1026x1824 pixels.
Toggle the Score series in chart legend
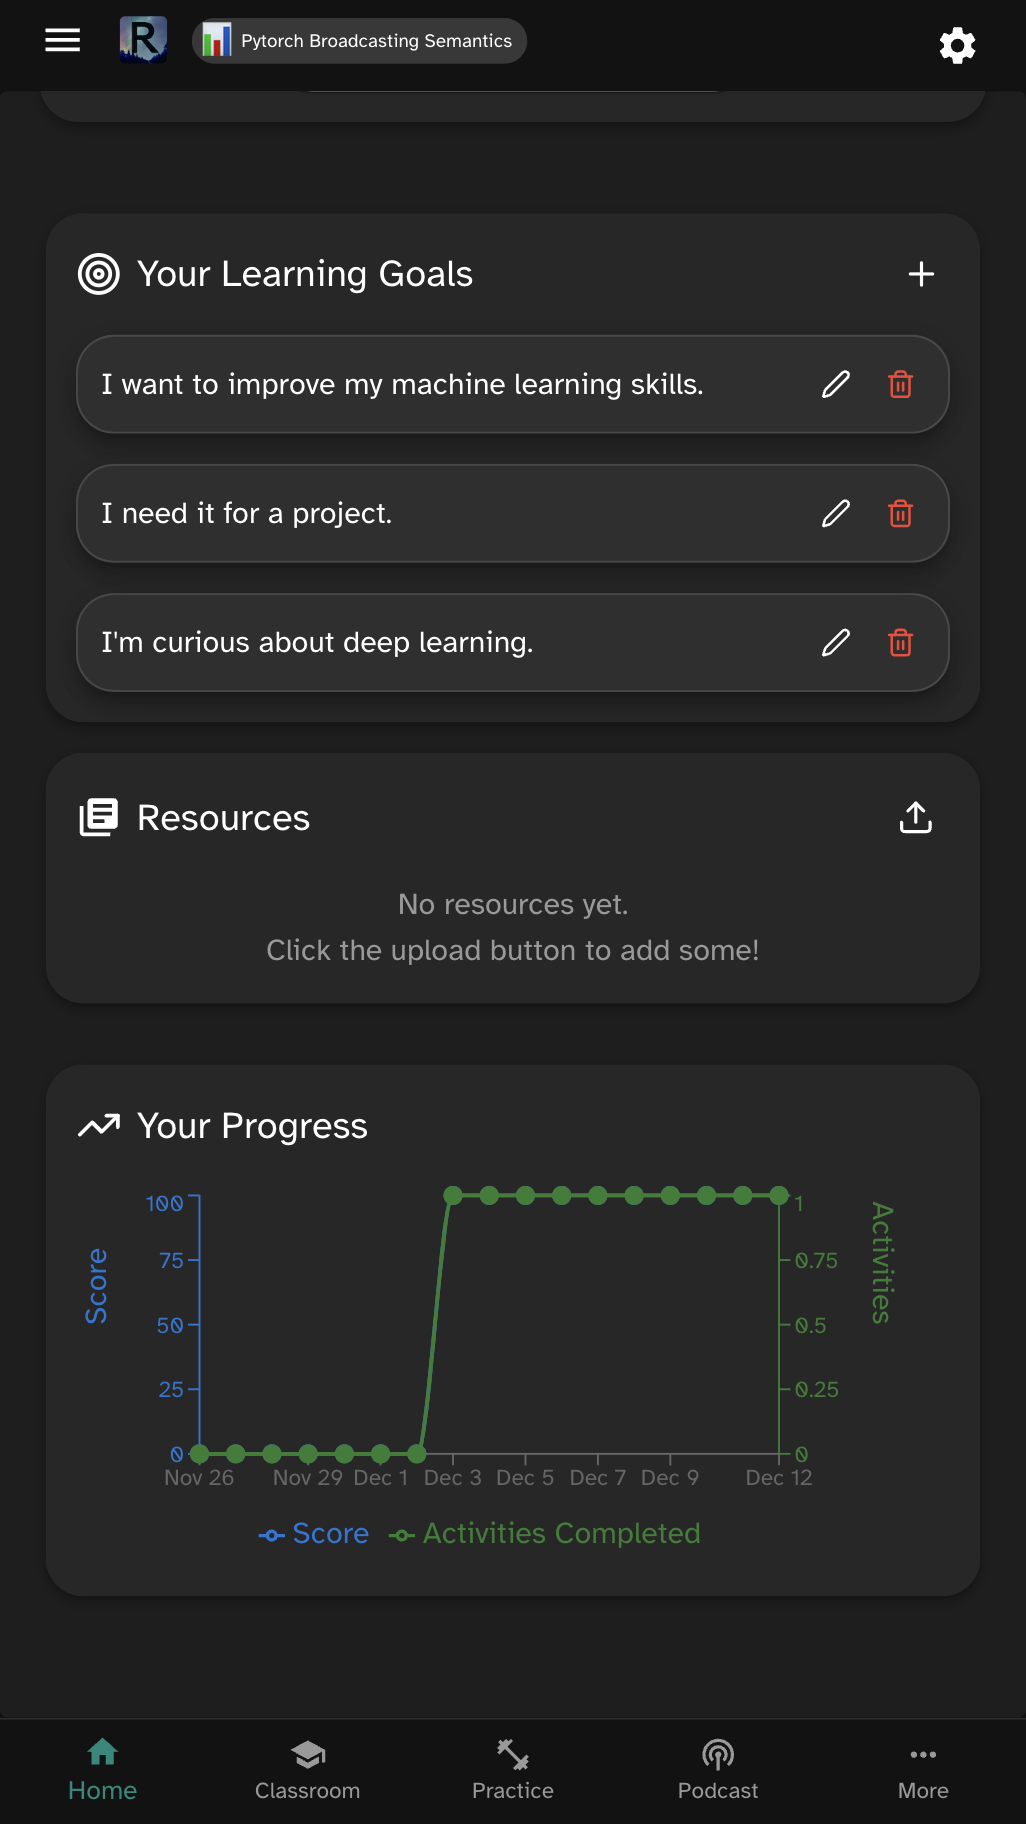pyautogui.click(x=314, y=1533)
